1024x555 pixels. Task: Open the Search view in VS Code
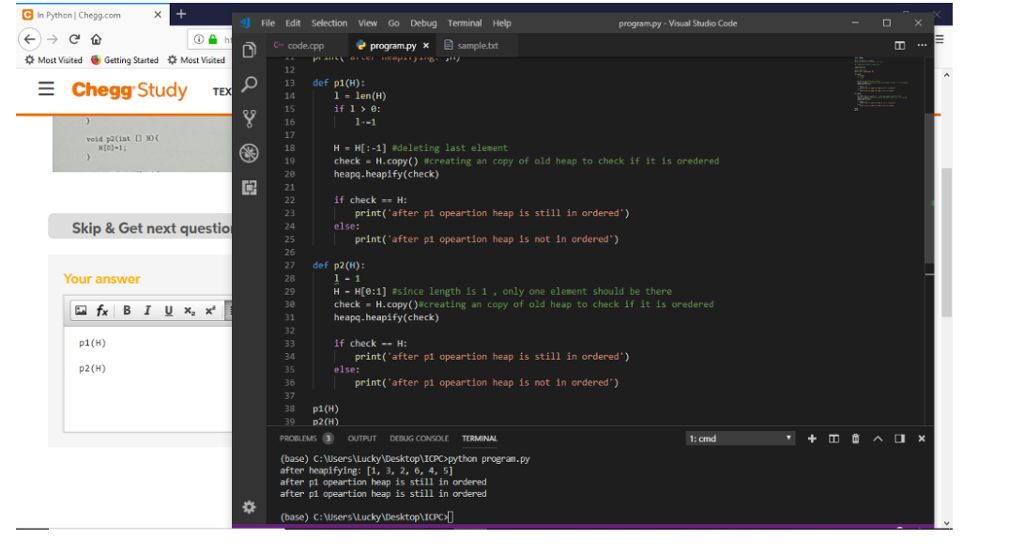tap(249, 84)
